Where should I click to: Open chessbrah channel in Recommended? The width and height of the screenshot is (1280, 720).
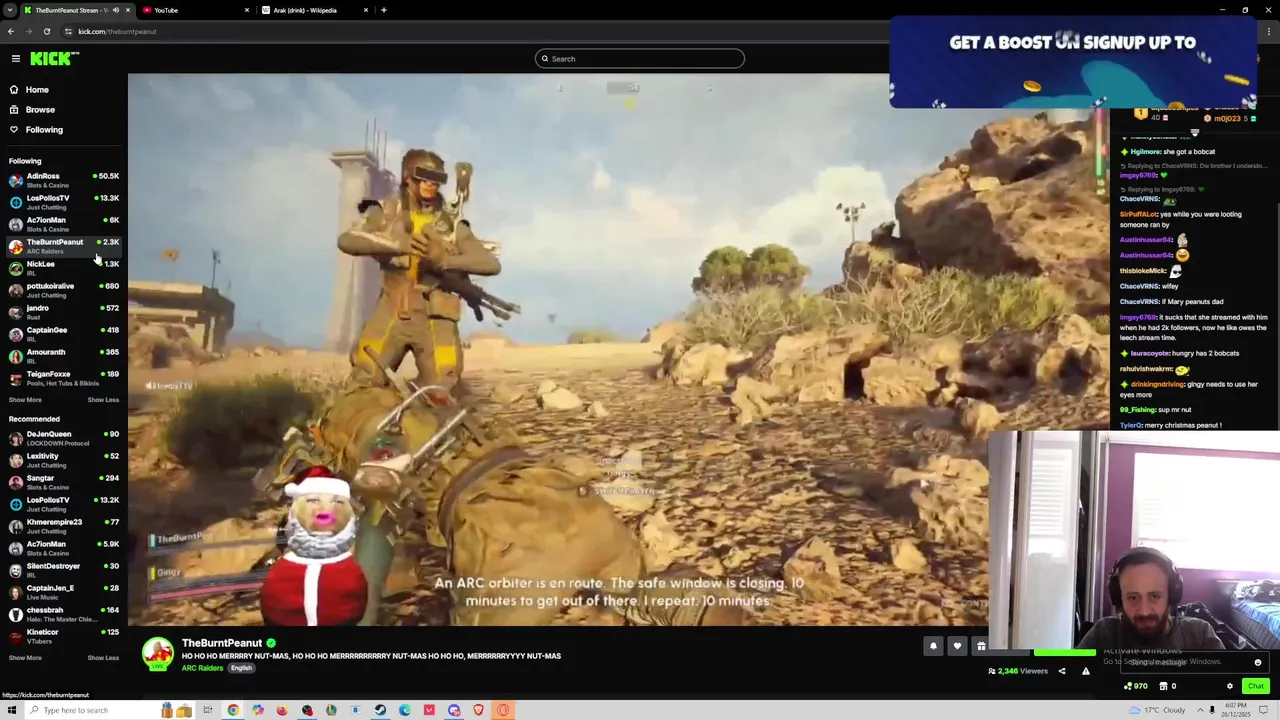click(x=64, y=614)
